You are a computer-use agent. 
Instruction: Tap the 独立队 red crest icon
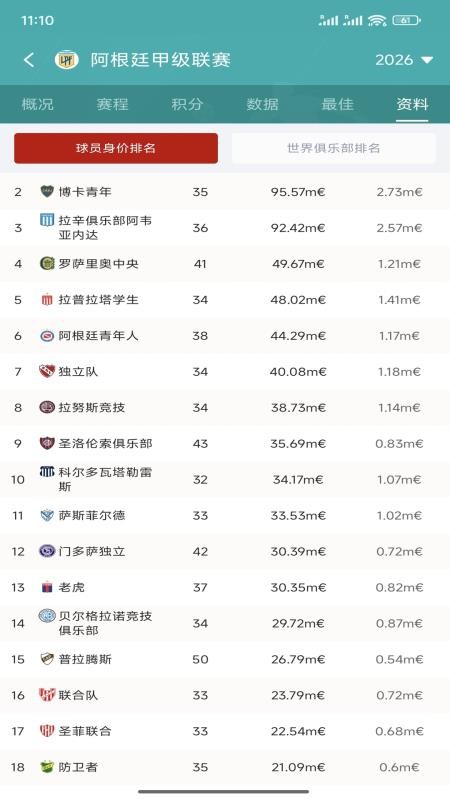click(47, 371)
